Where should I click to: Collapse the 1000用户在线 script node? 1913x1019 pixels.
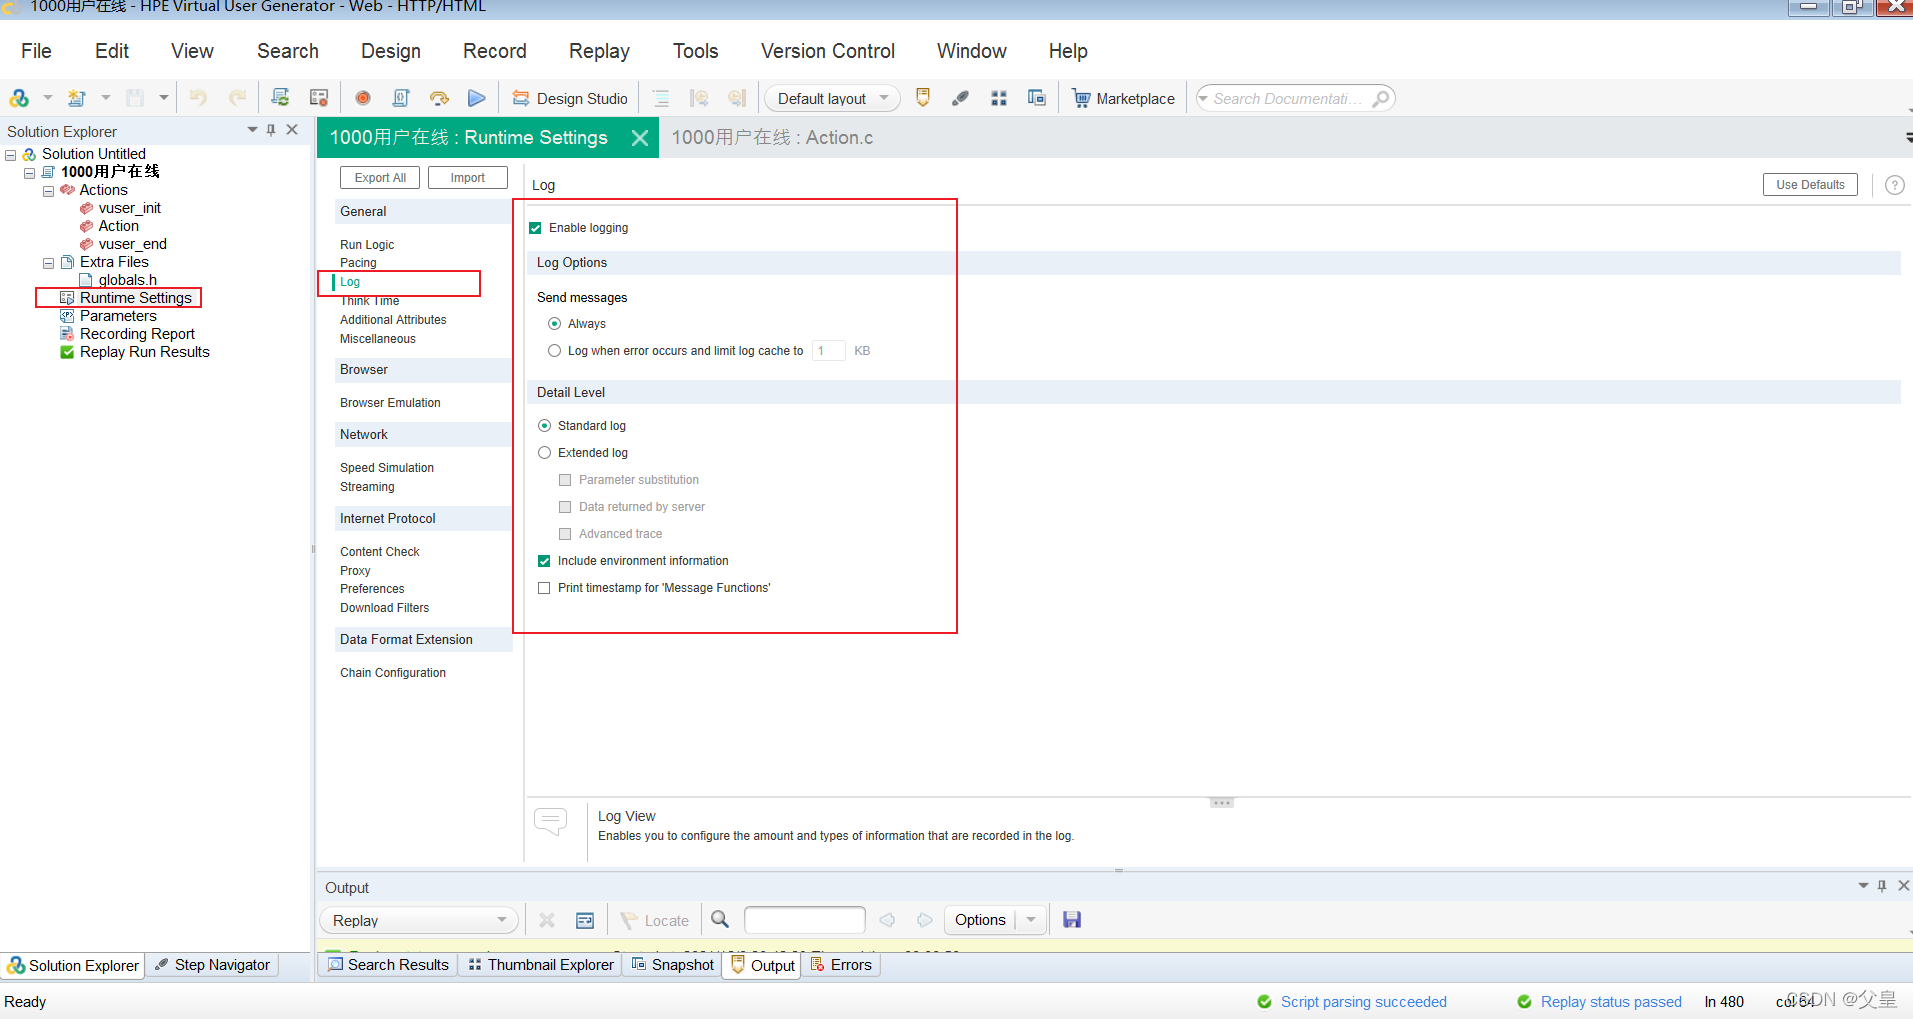click(30, 173)
